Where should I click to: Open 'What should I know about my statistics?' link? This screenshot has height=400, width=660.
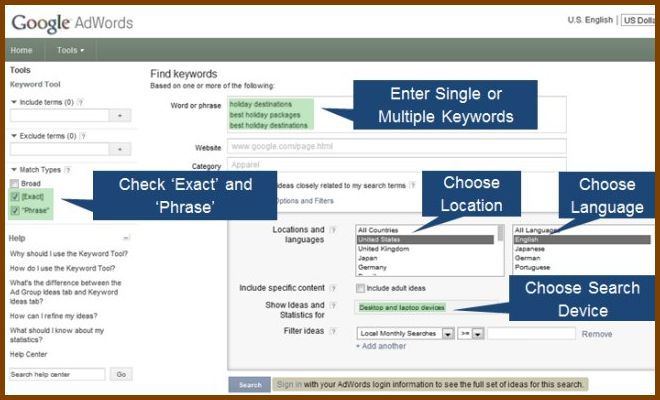57,335
